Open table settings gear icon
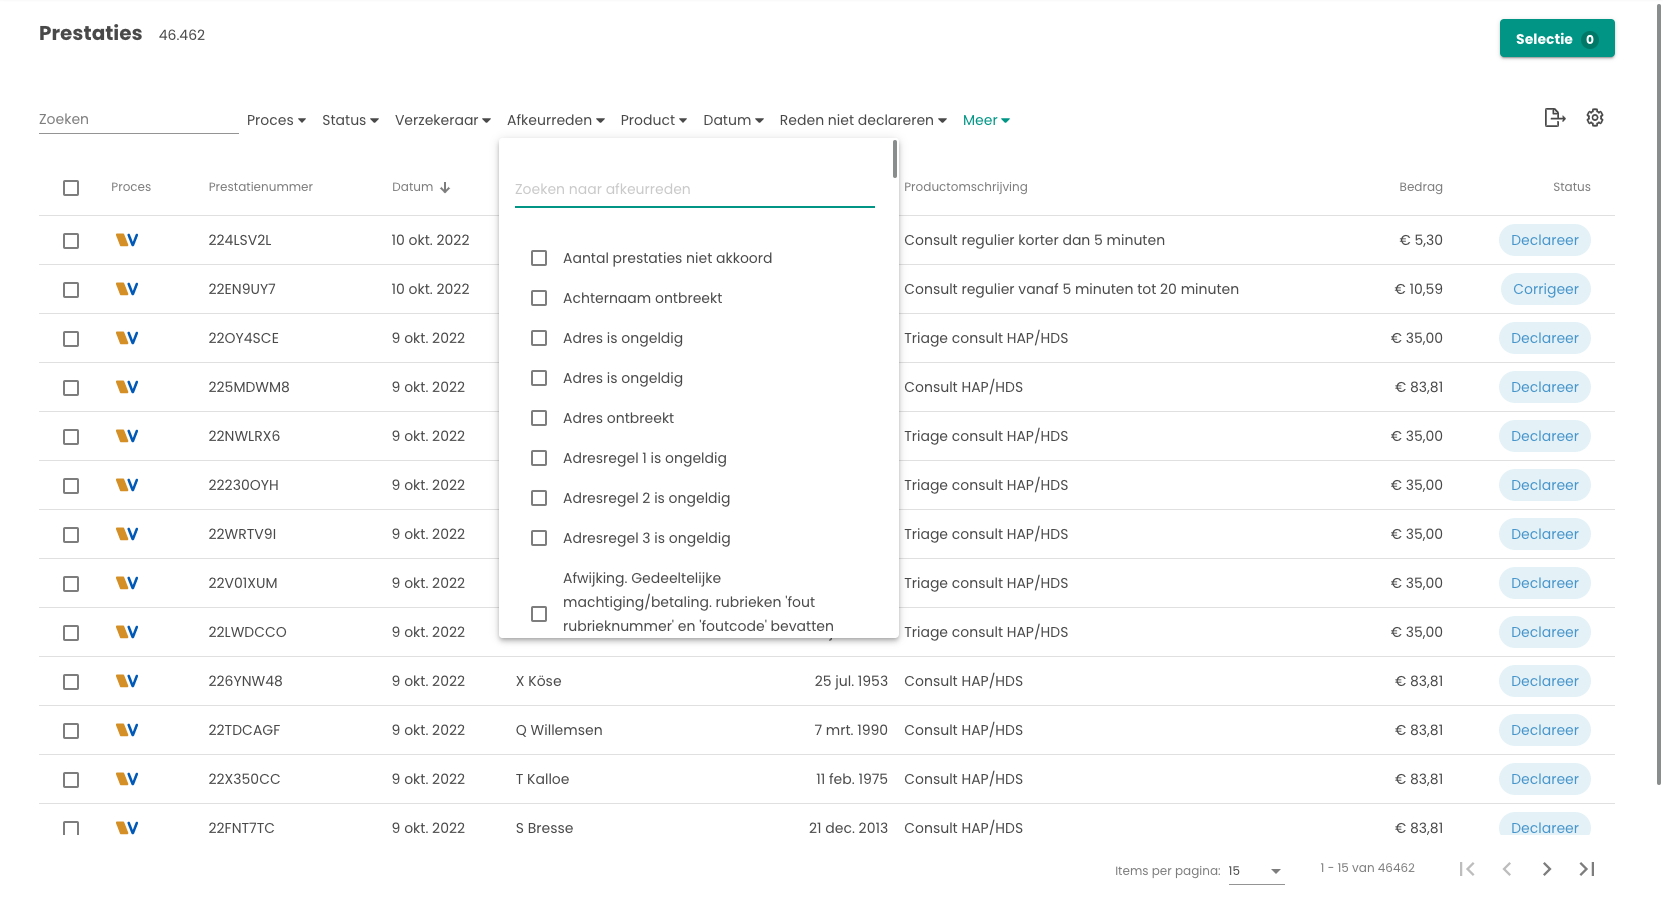Screen dimensions: 1663x903 (1595, 118)
